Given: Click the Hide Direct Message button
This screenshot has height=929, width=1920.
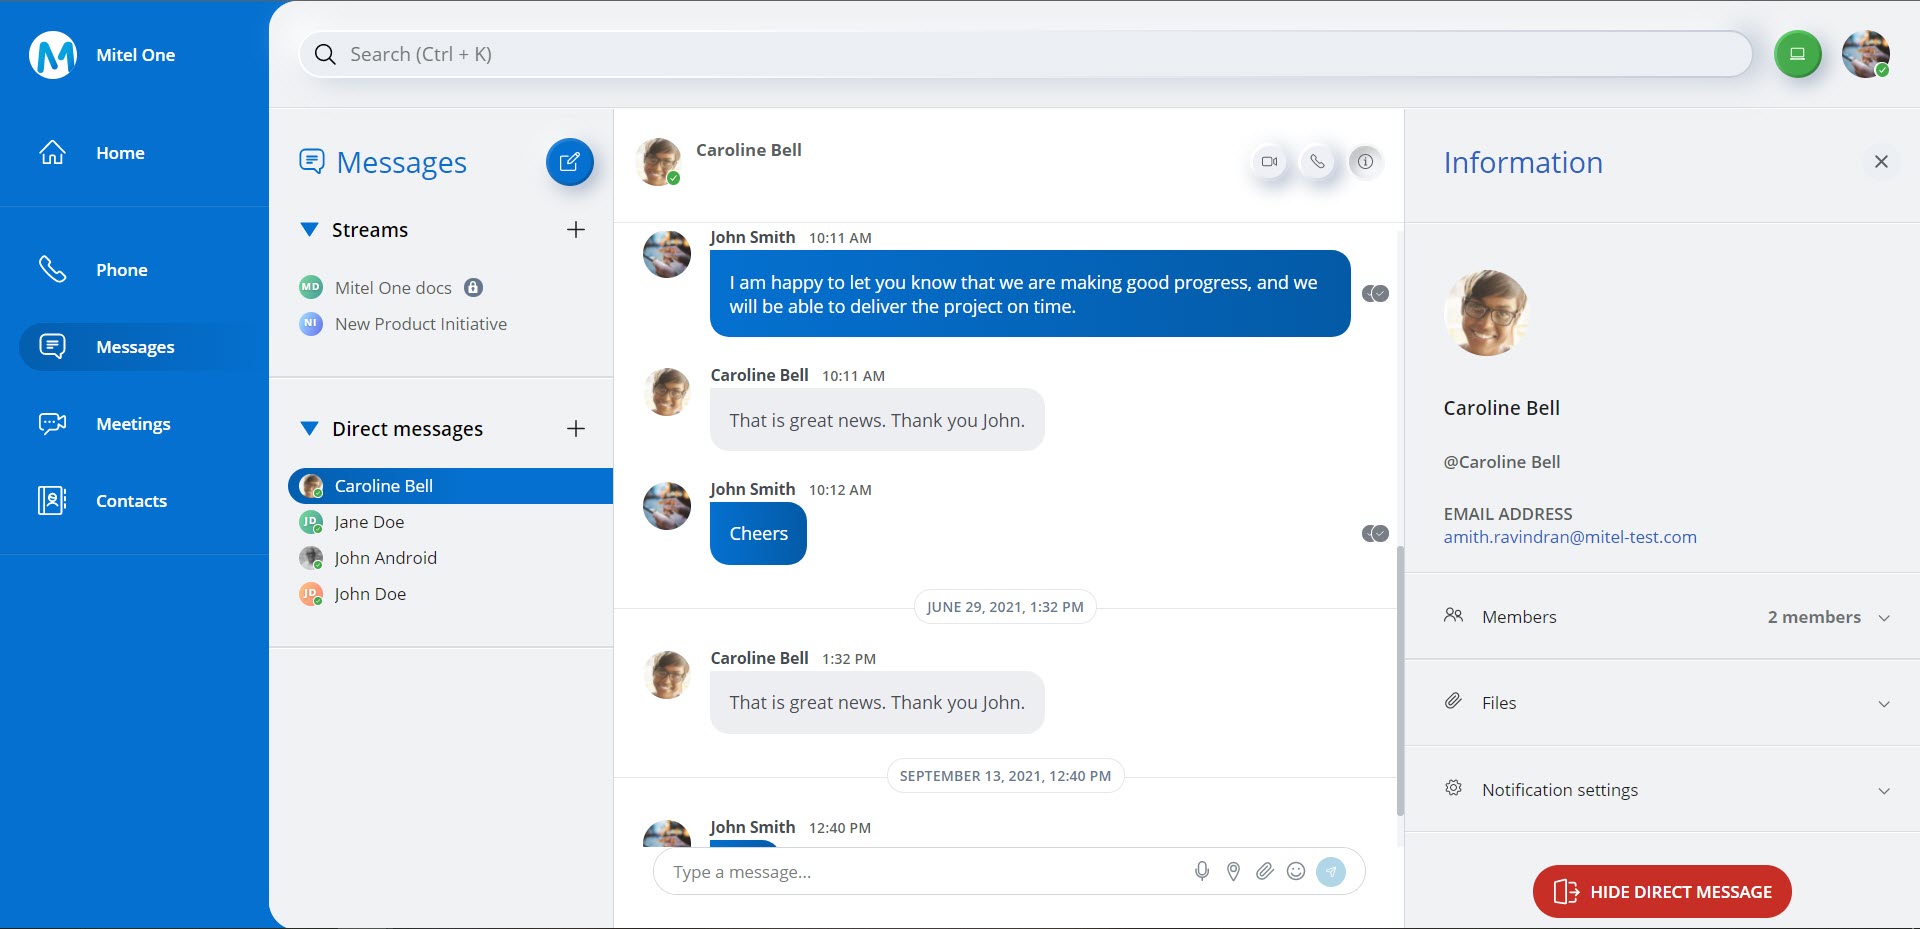Looking at the screenshot, I should (x=1661, y=892).
